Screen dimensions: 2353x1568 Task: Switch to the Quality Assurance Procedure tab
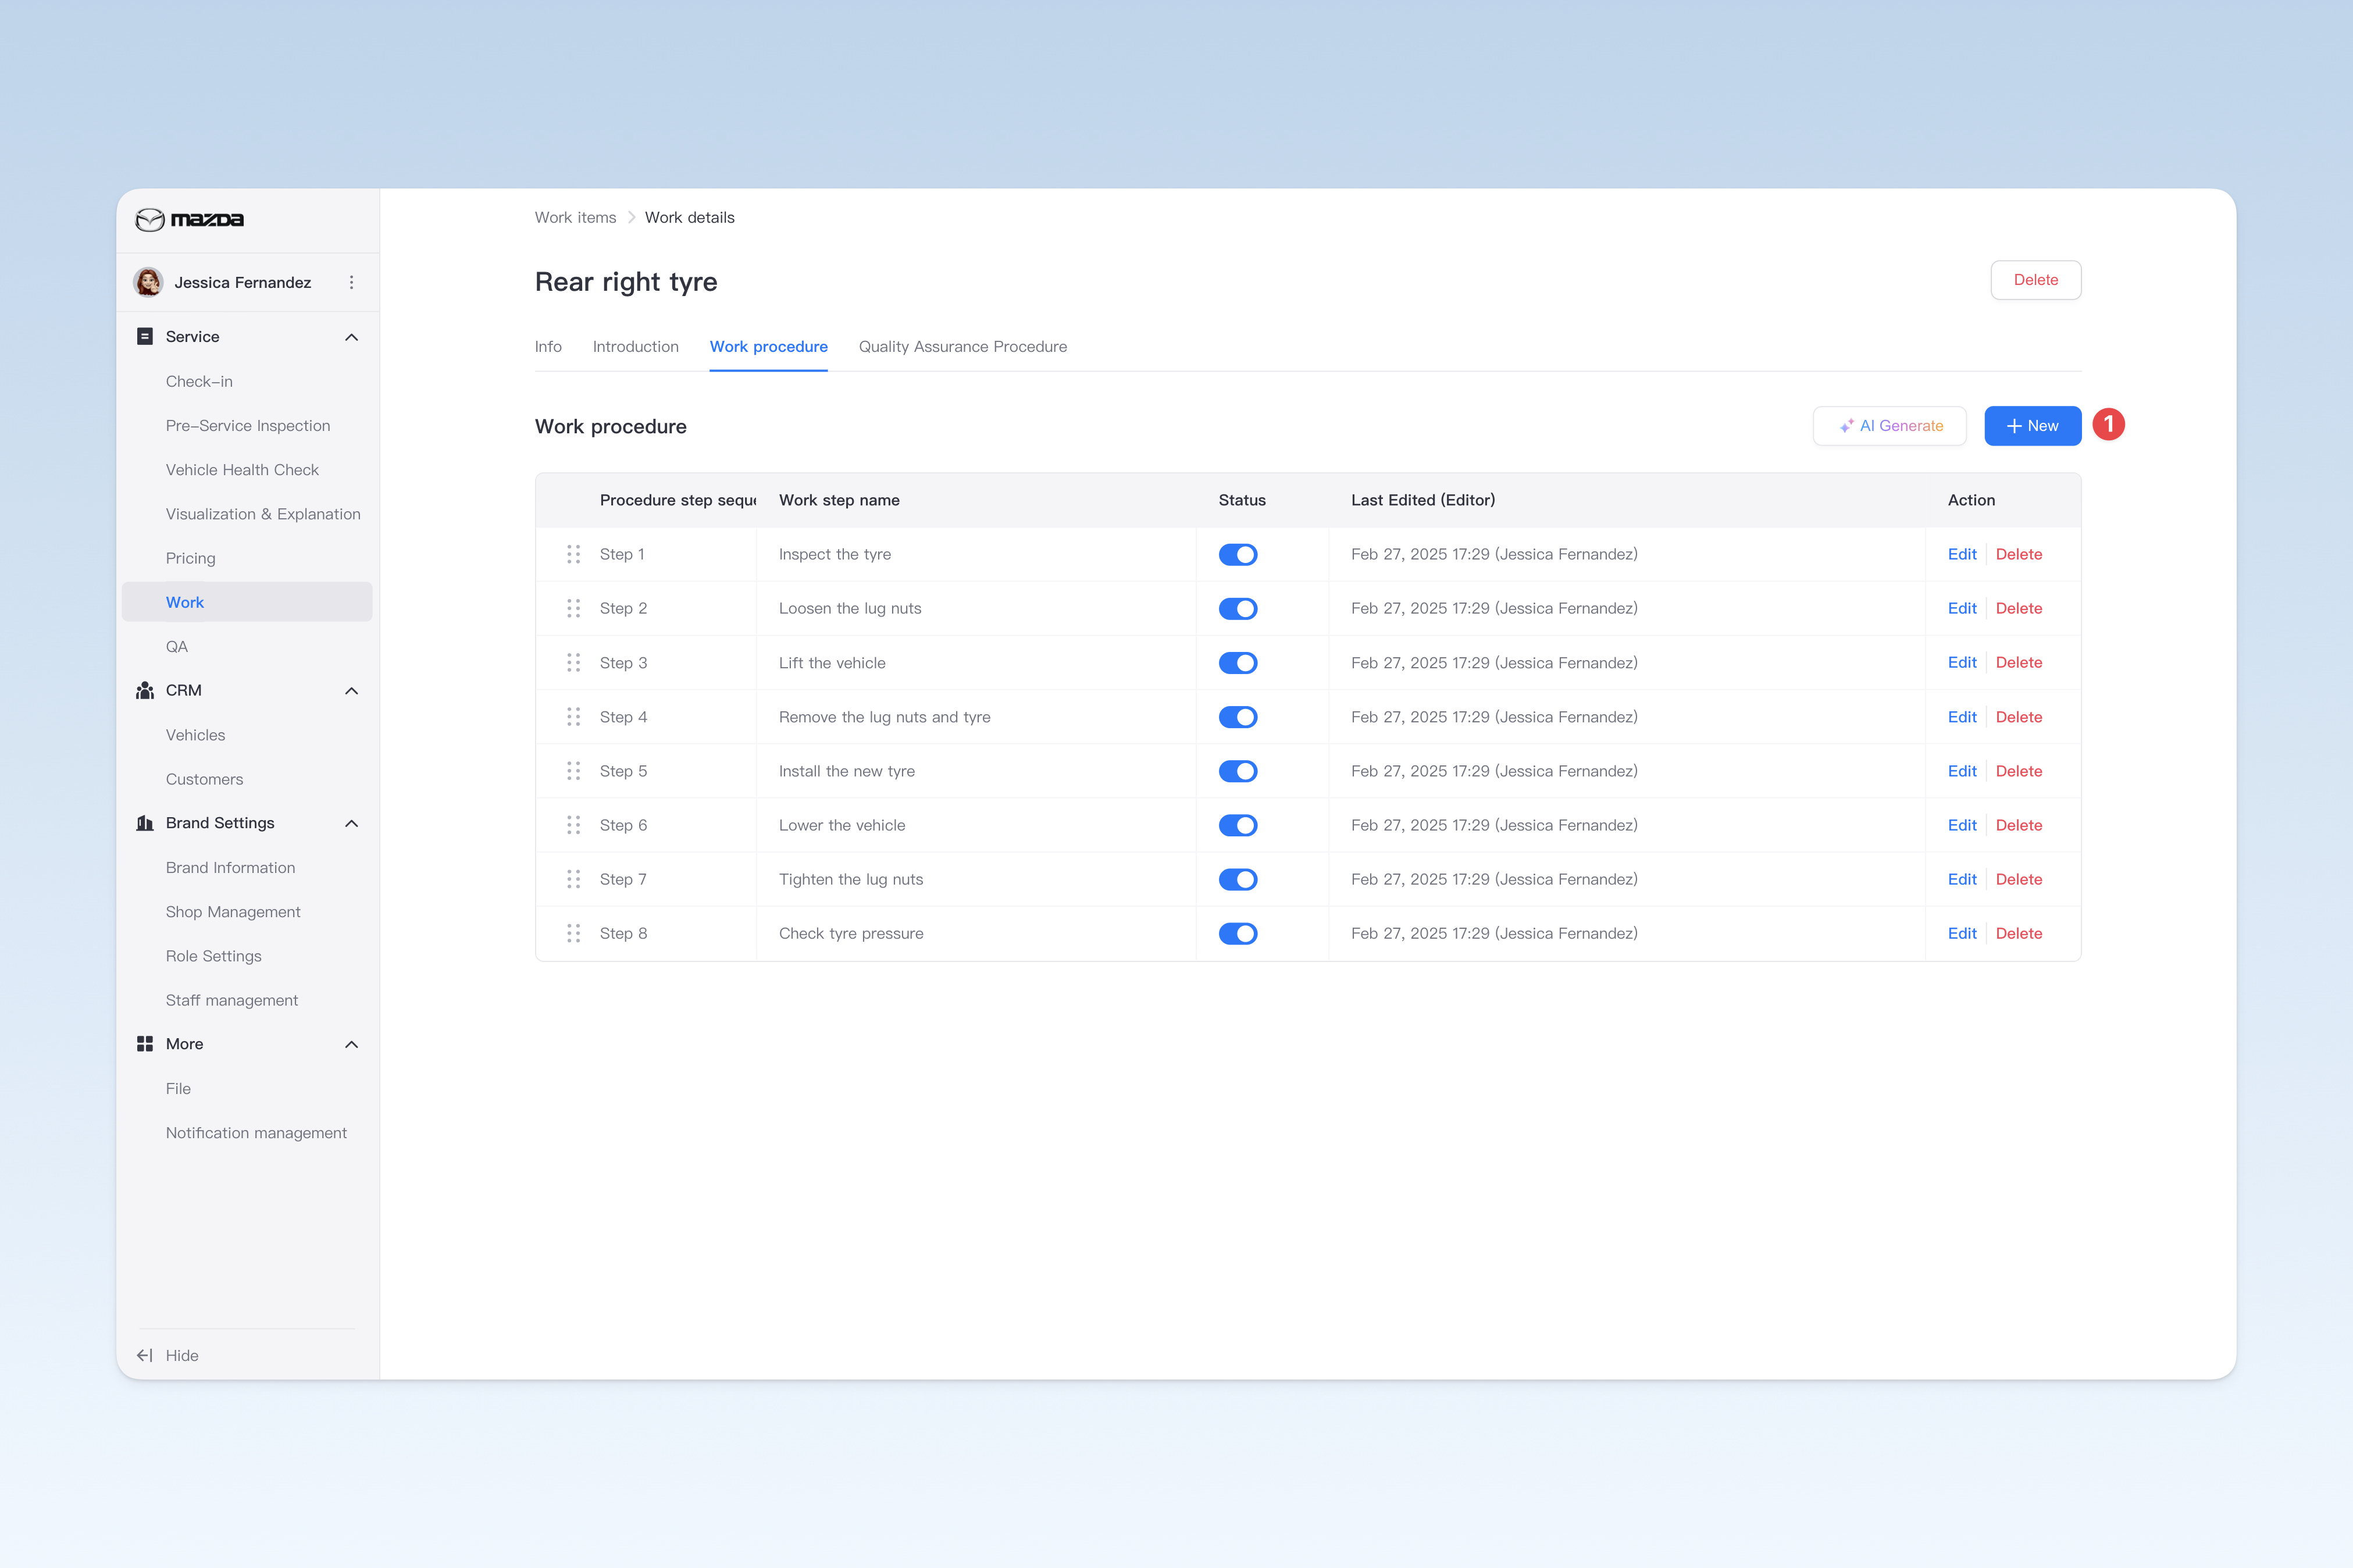point(962,346)
